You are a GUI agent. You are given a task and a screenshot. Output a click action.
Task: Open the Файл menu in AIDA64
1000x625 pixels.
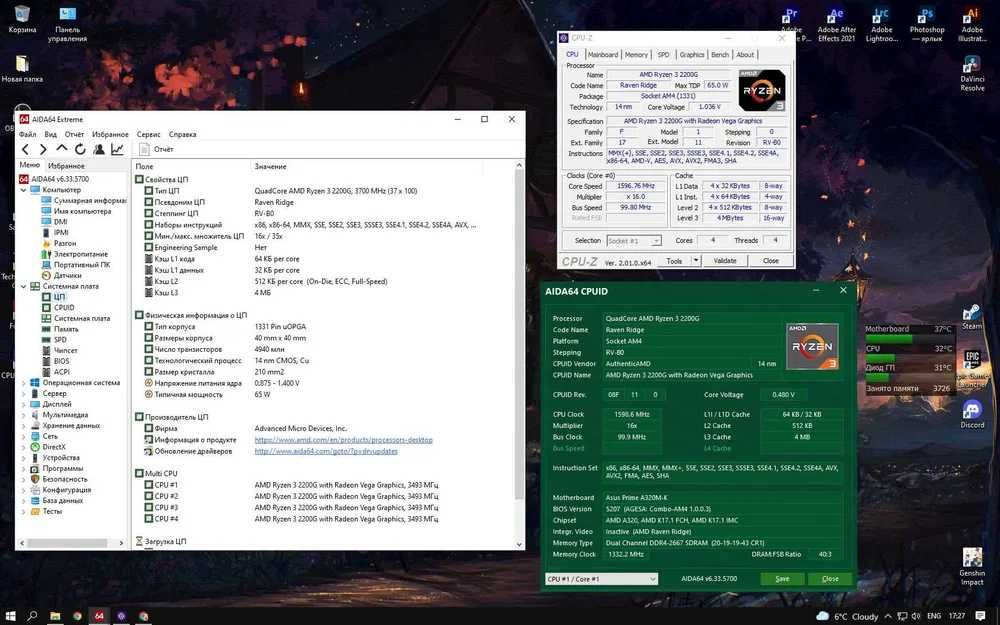(27, 135)
